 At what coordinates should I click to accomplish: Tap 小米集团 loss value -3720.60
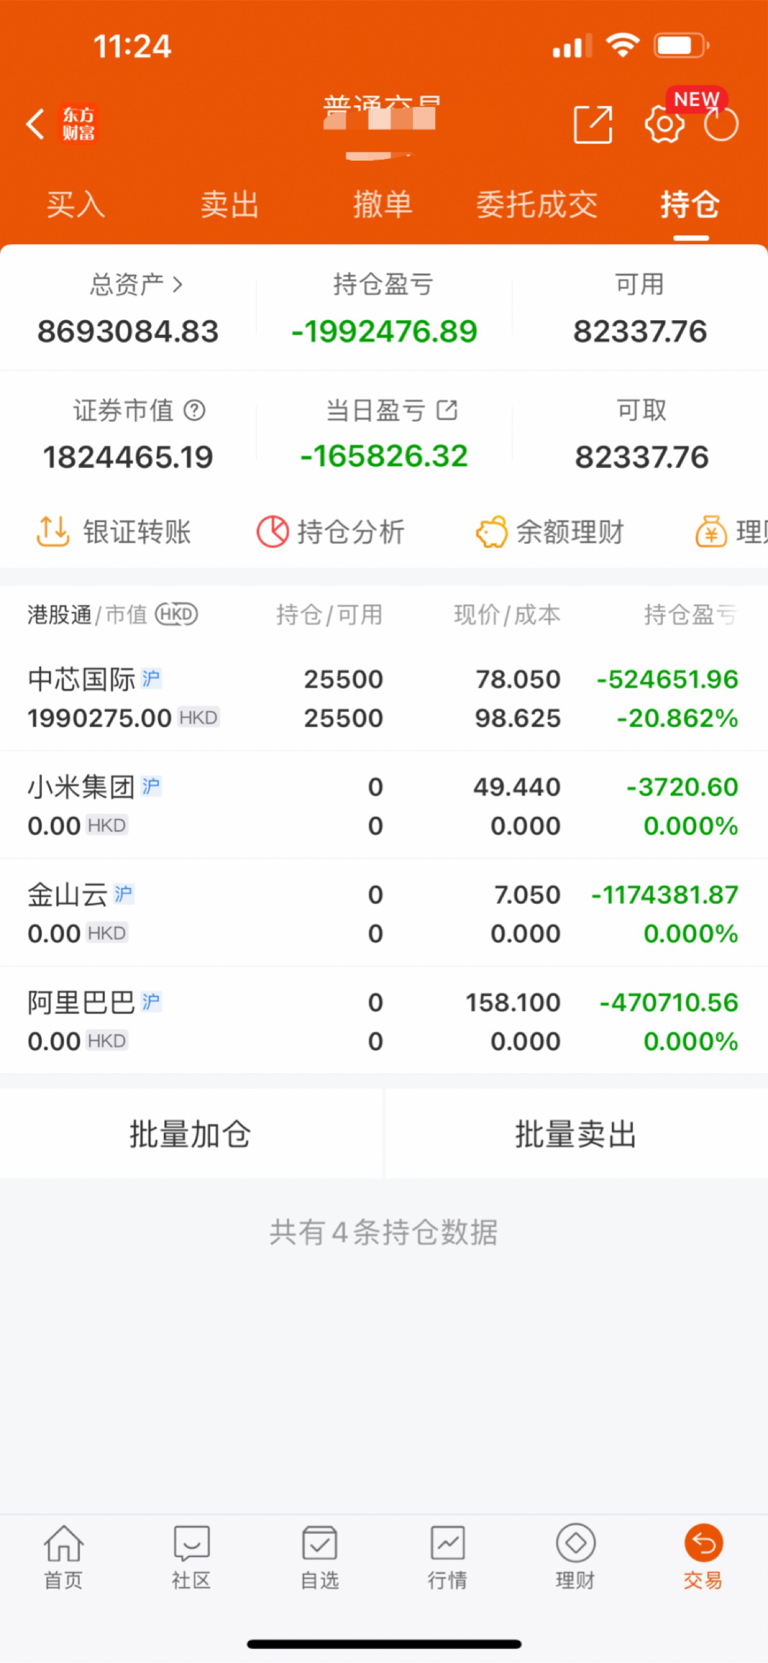click(x=682, y=787)
